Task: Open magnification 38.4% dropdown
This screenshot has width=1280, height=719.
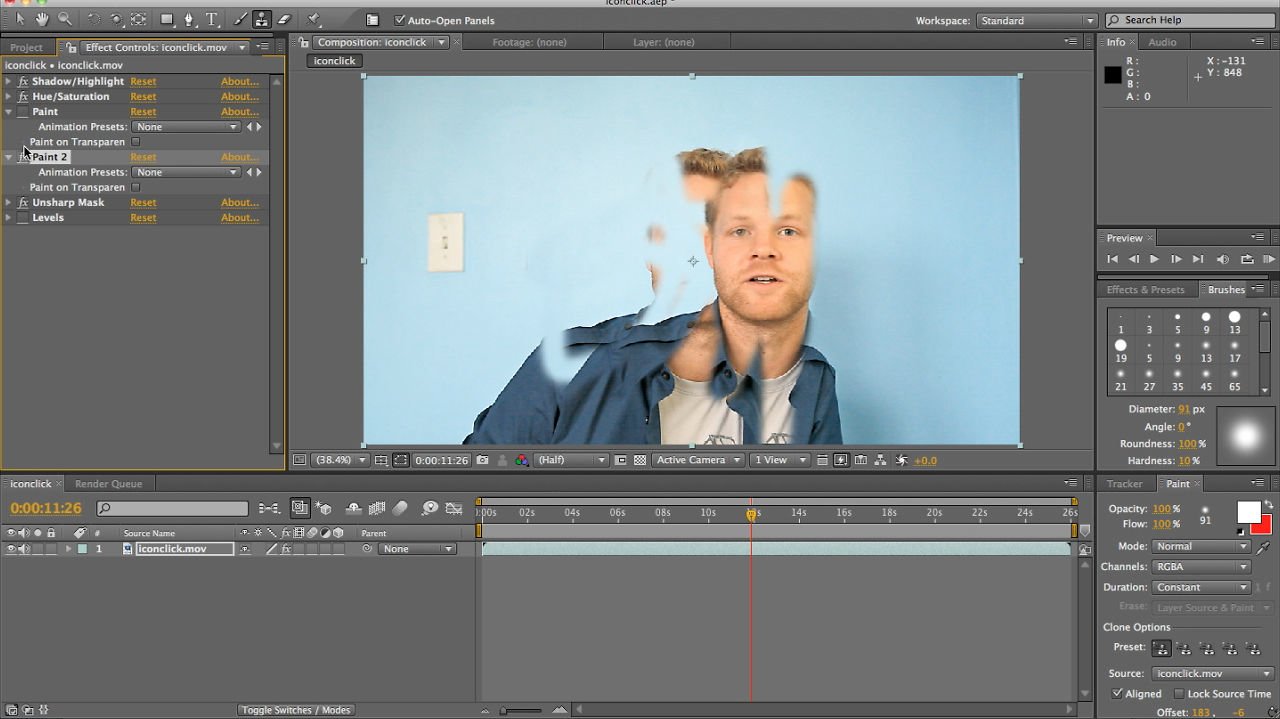Action: click(x=340, y=460)
